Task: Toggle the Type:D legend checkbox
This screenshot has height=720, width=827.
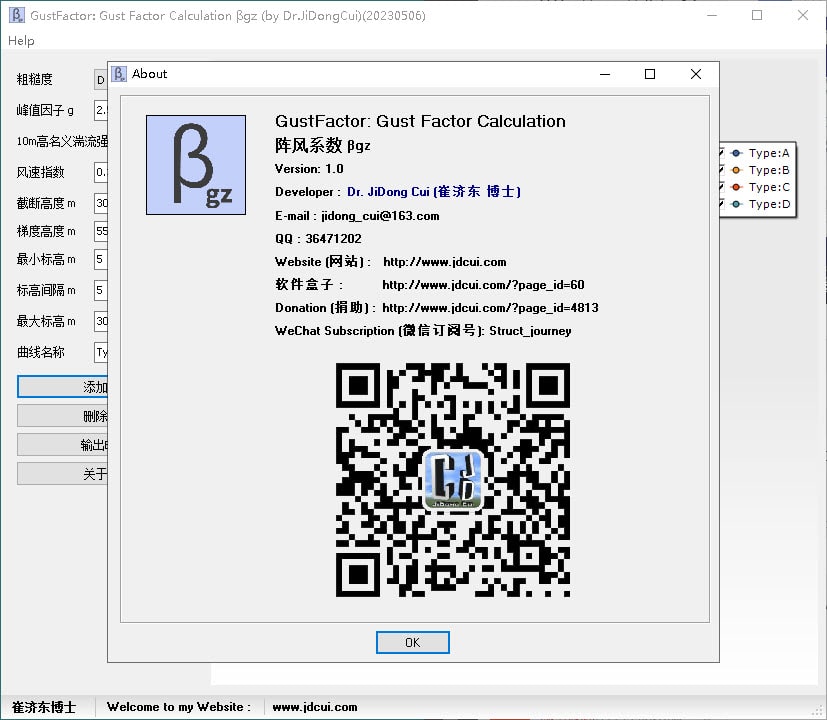Action: tap(722, 204)
